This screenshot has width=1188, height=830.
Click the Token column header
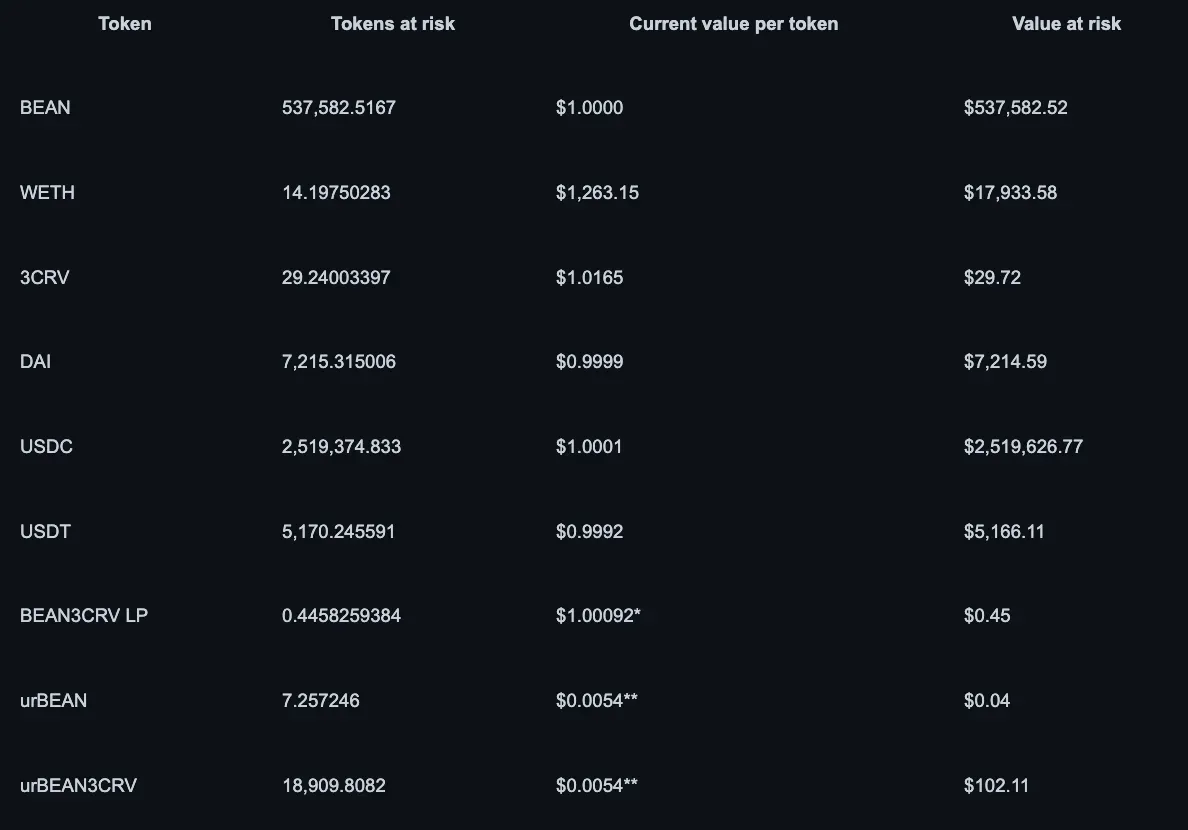coord(125,23)
